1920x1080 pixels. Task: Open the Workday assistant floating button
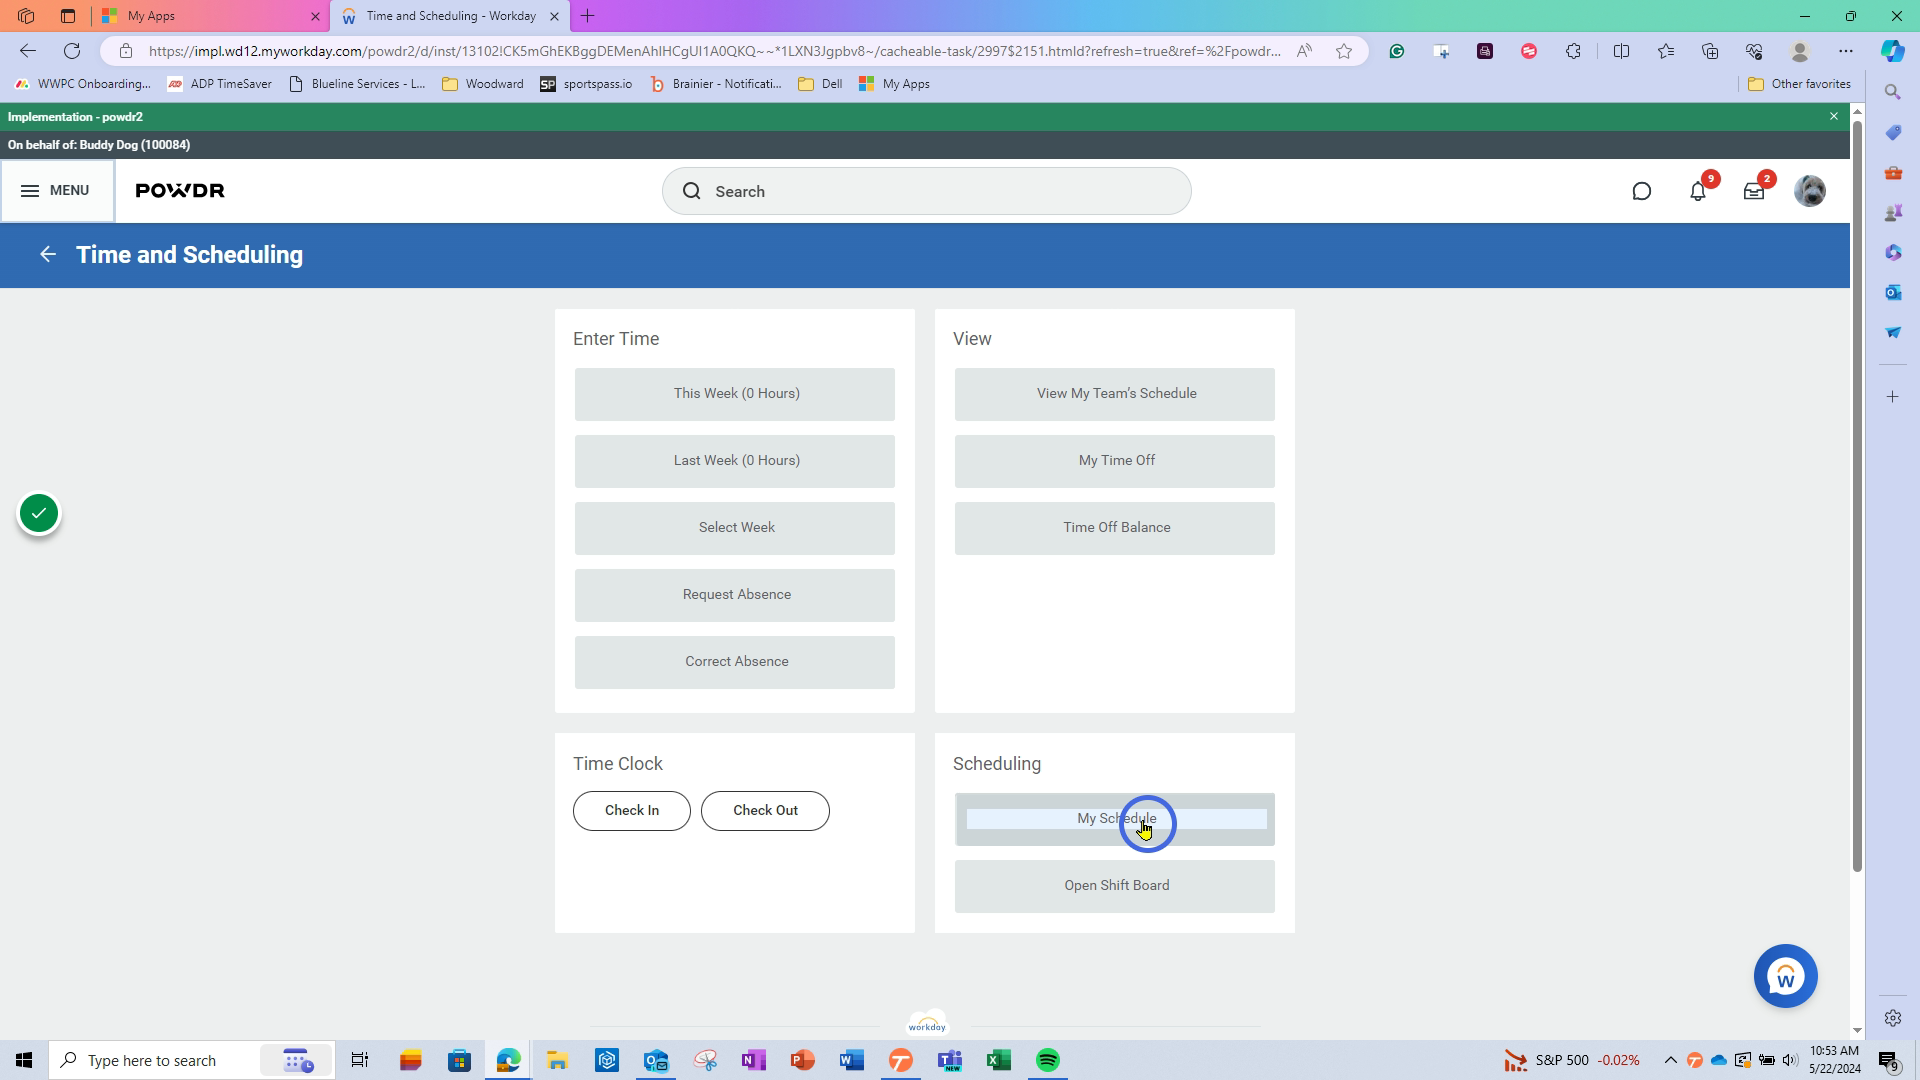(x=1786, y=976)
